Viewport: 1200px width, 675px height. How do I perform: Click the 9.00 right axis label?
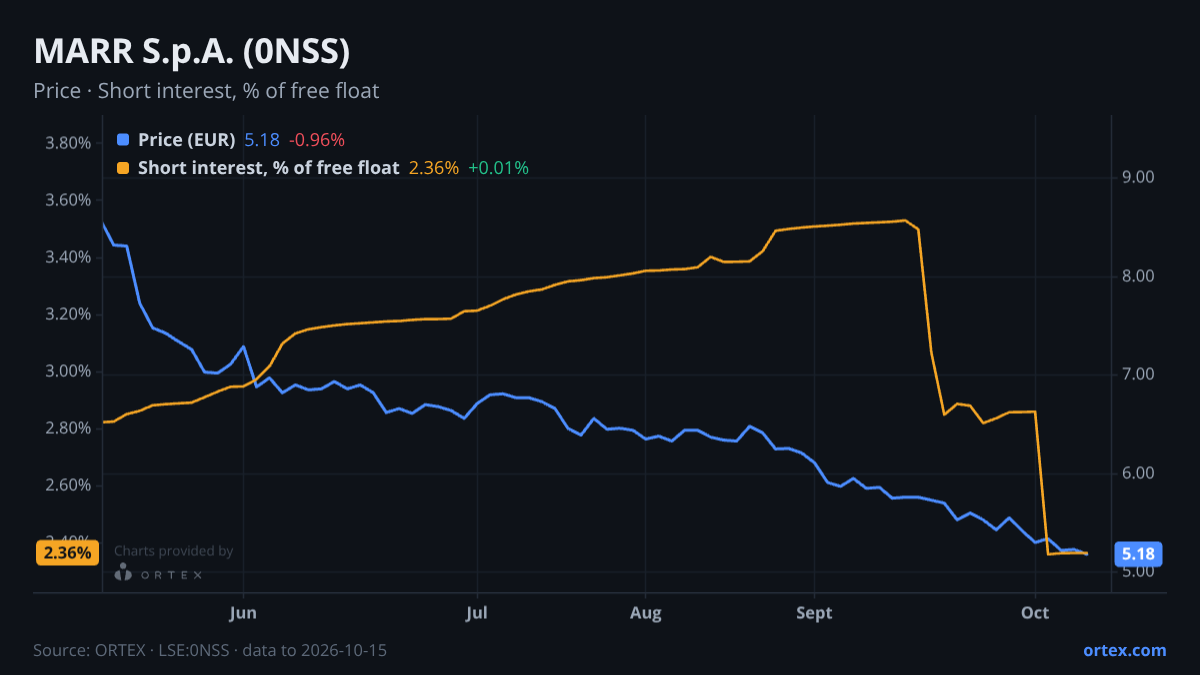point(1138,177)
